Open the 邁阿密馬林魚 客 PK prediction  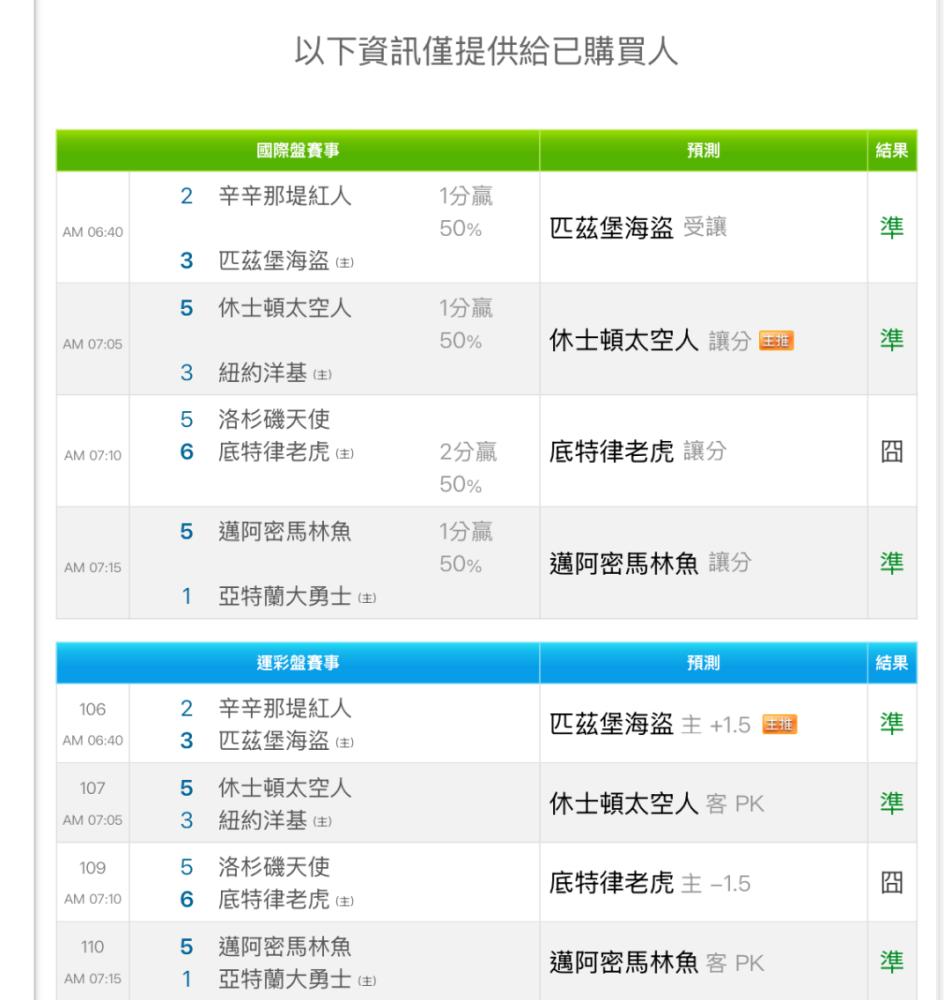(656, 963)
